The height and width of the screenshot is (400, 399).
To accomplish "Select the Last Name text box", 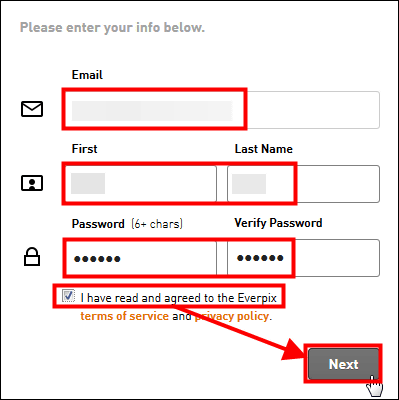I will (303, 184).
